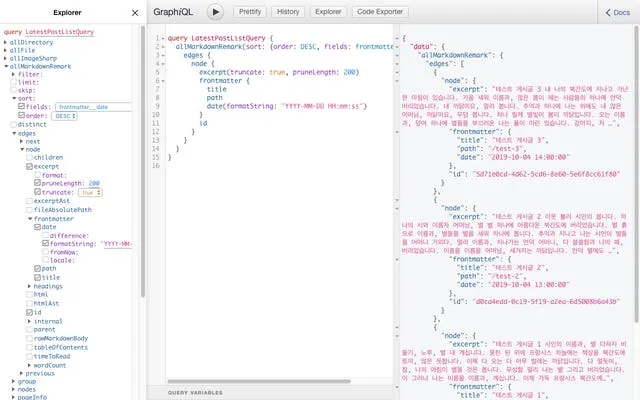Fold the frontmatter block in the query editor
This screenshot has height=400, width=640.
pos(165,80)
